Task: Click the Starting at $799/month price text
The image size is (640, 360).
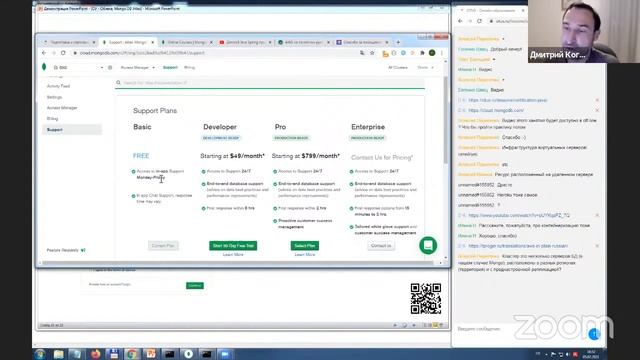Action: 306,156
